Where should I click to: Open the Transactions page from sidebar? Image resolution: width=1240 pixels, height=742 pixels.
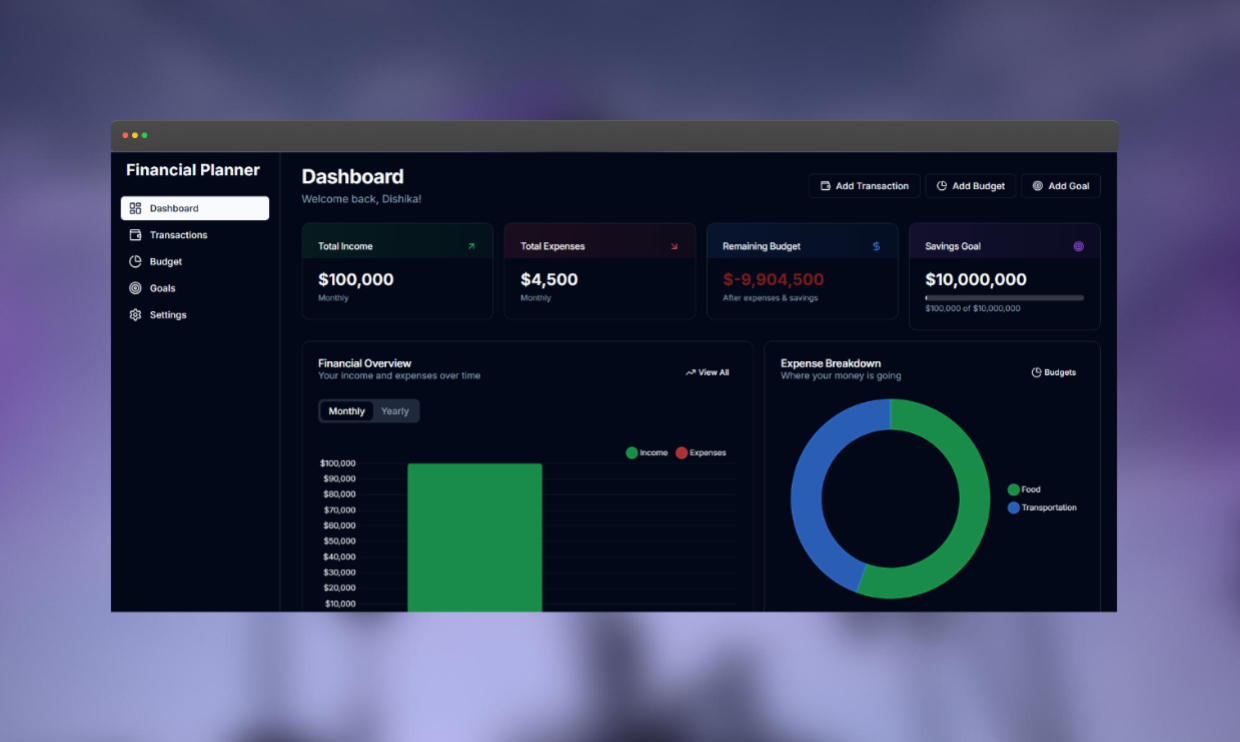(178, 235)
